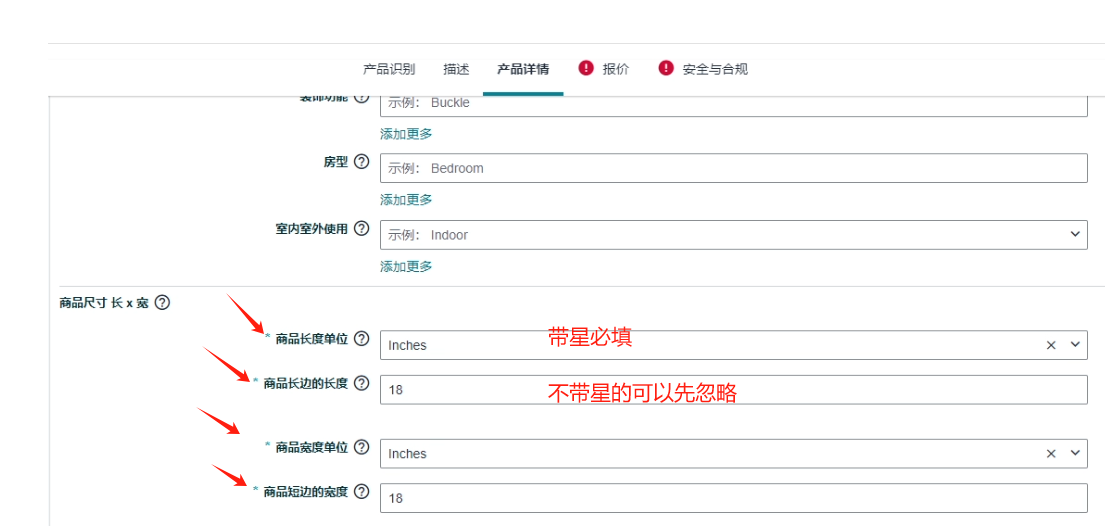Click the help icon beside 商品尺寸 长 x 宽
Screen dimensions: 1111x526
coord(162,303)
